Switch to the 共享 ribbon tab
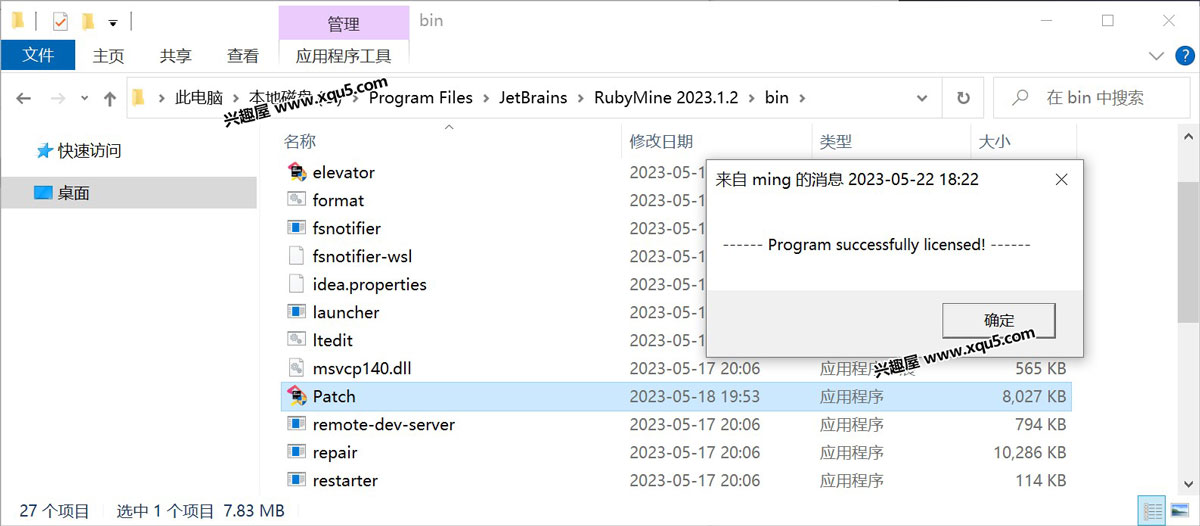The width and height of the screenshot is (1200, 526). [176, 56]
